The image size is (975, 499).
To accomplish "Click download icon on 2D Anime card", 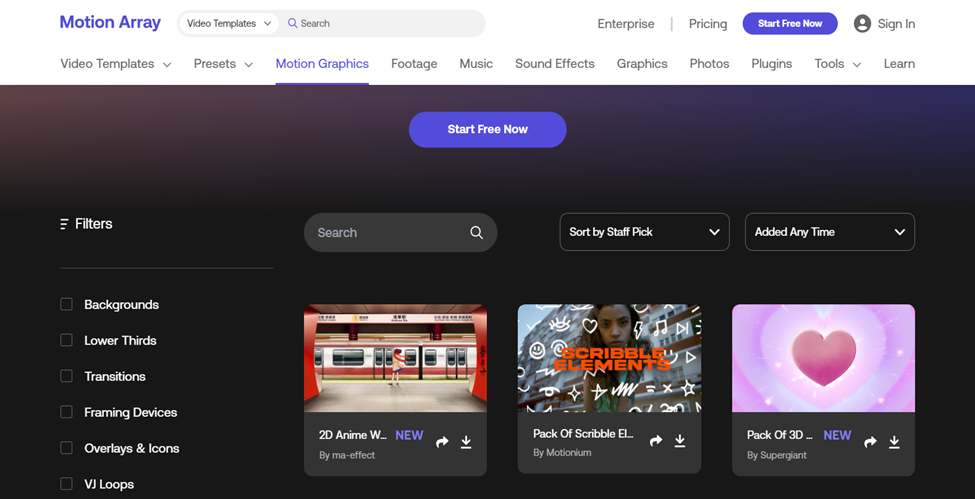I will pyautogui.click(x=466, y=442).
